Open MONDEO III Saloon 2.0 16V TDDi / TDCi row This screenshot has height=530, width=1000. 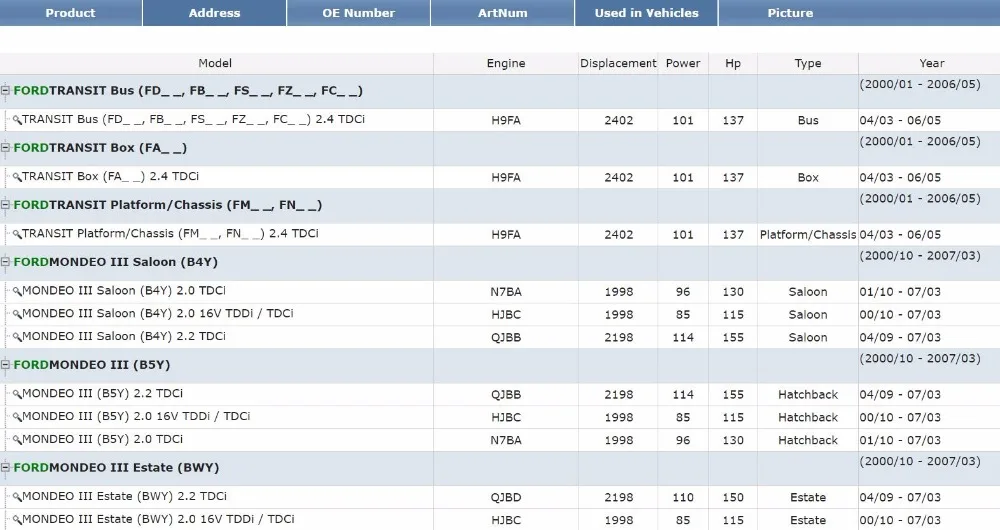point(158,314)
